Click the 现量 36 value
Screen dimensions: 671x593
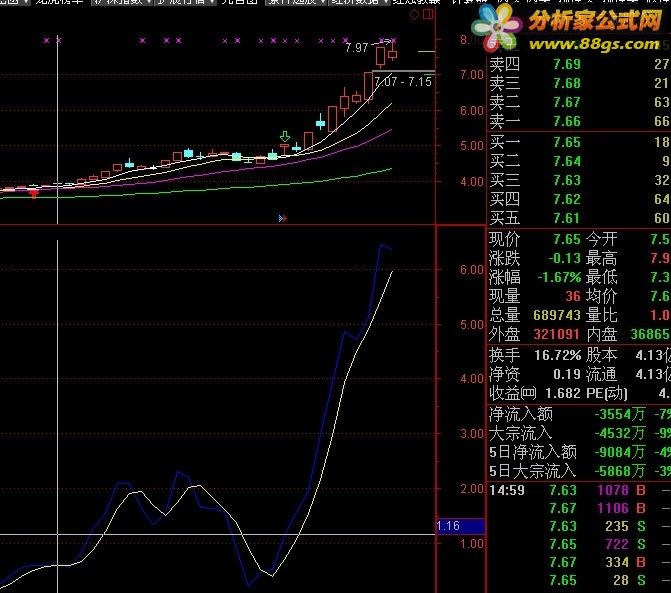click(573, 296)
